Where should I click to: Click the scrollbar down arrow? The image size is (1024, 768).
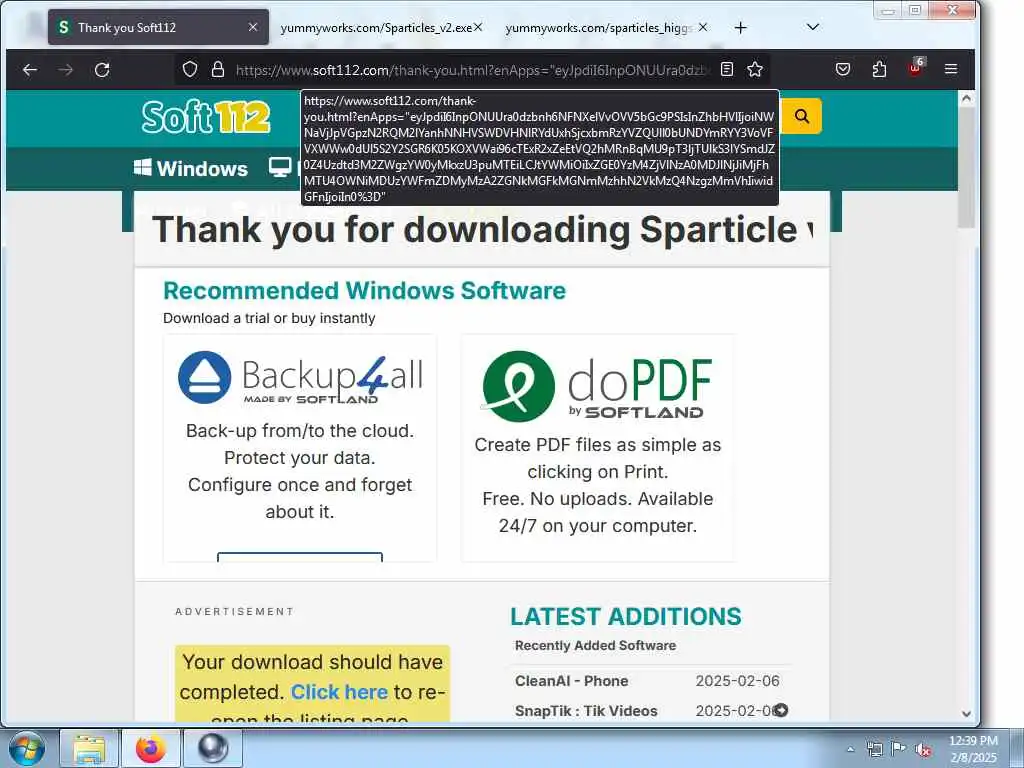(x=967, y=714)
